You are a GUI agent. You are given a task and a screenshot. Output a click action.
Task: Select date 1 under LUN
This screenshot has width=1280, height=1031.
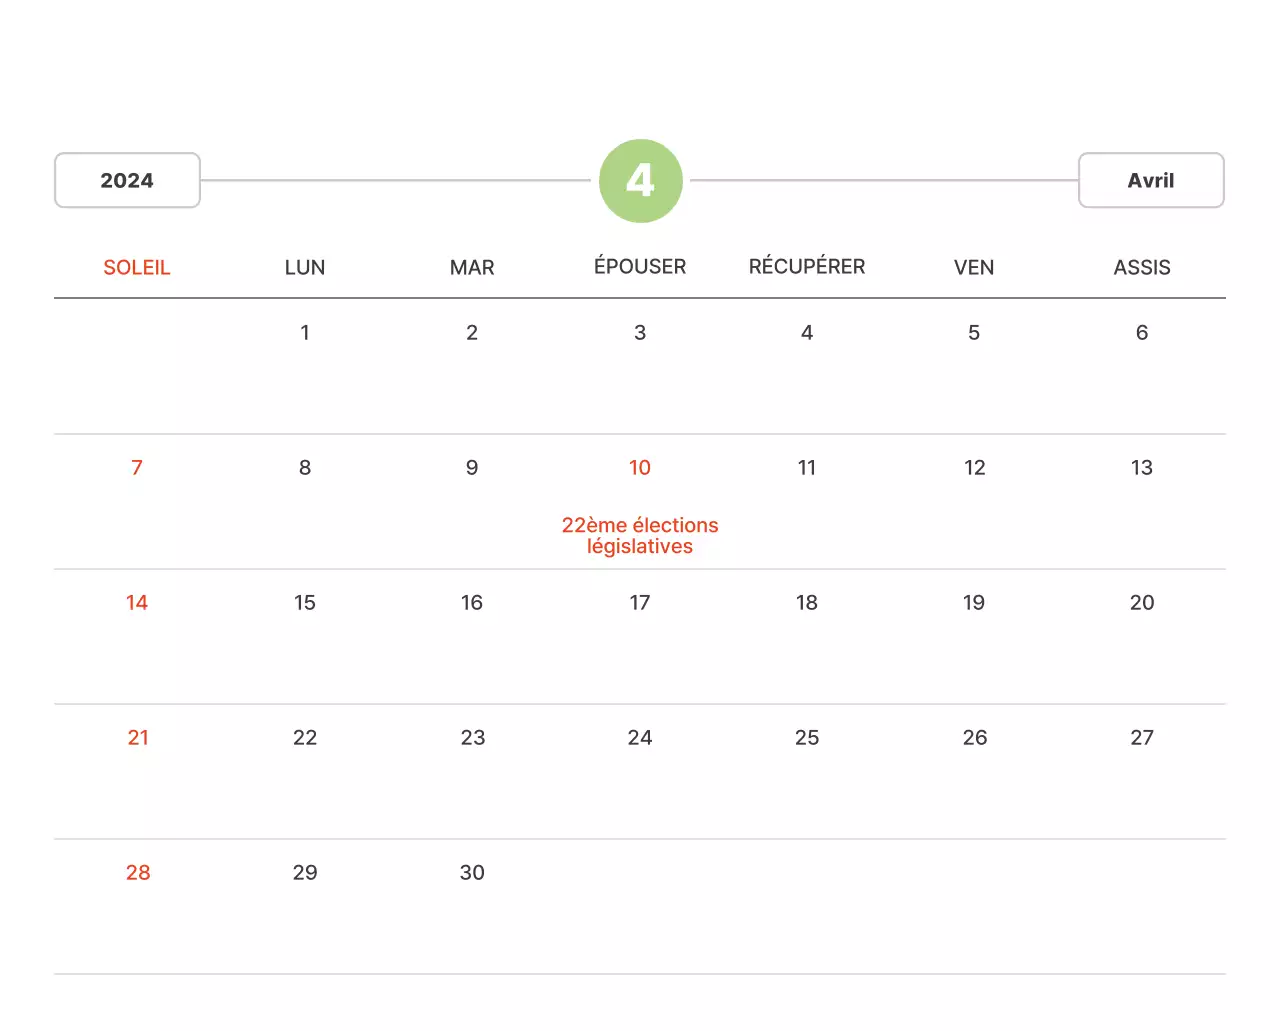pos(305,332)
